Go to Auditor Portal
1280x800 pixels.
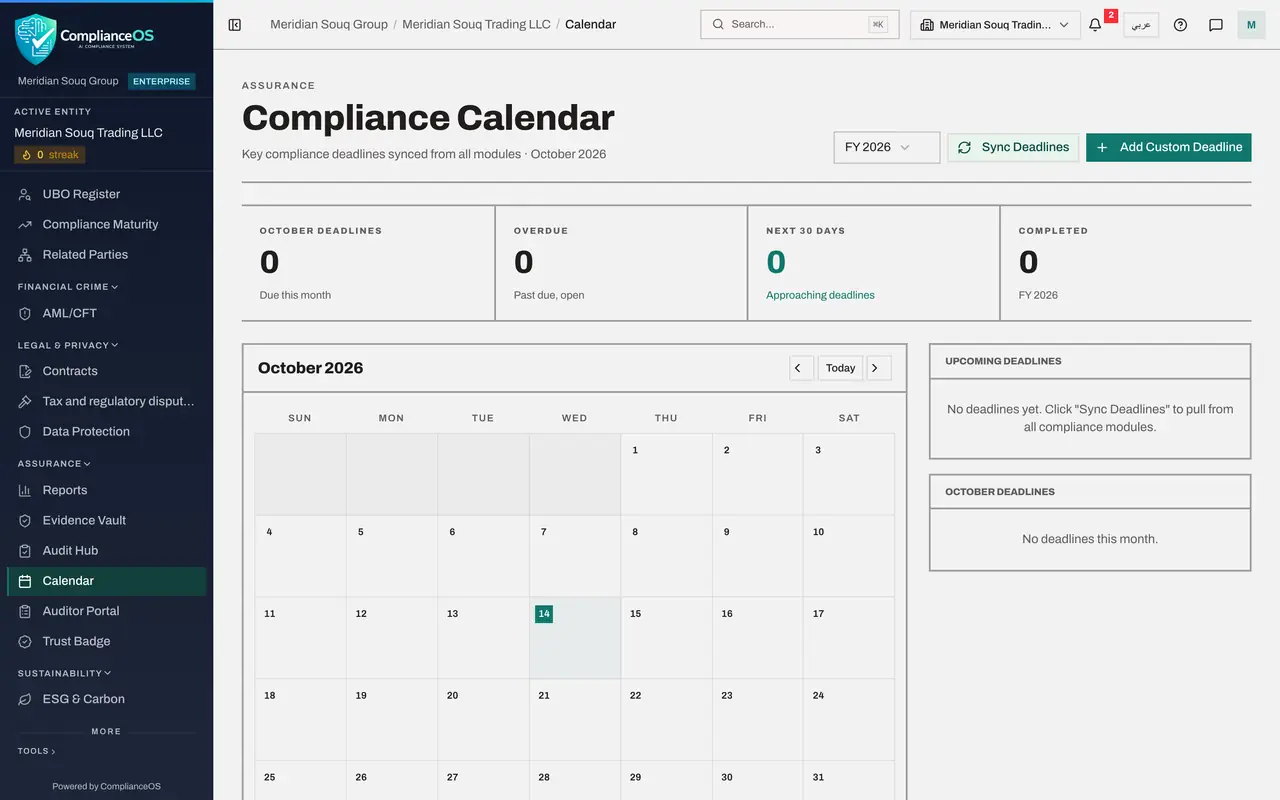pos(106,611)
